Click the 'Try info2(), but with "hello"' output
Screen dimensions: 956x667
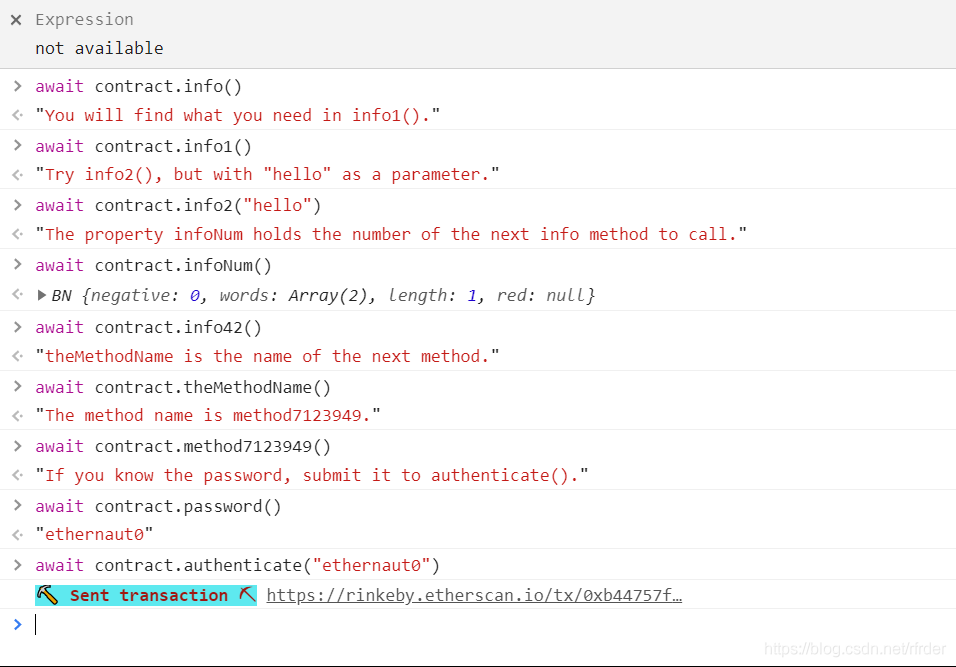[267, 174]
